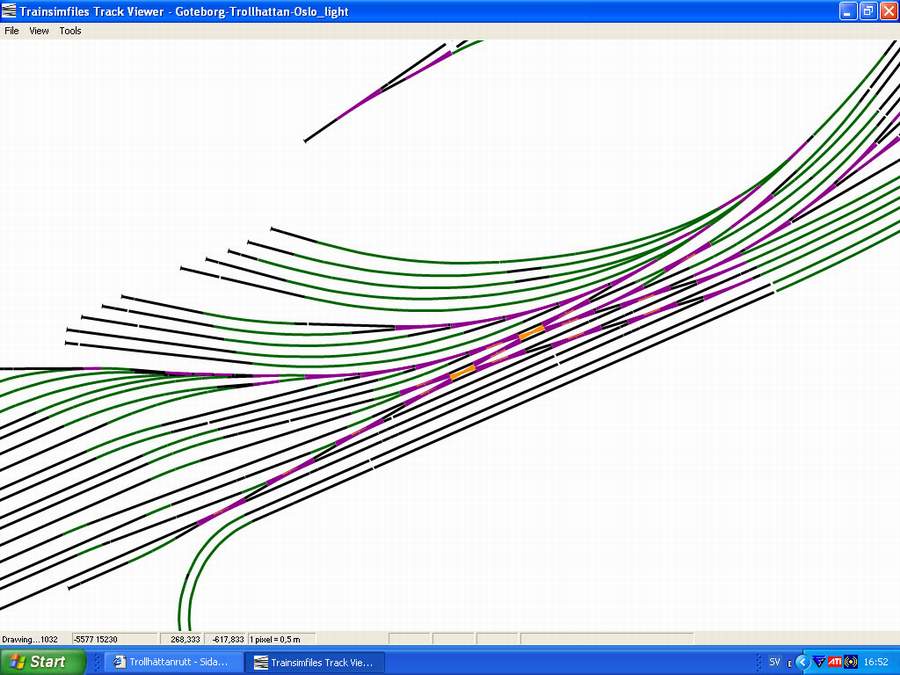Open the View menu

[x=39, y=31]
